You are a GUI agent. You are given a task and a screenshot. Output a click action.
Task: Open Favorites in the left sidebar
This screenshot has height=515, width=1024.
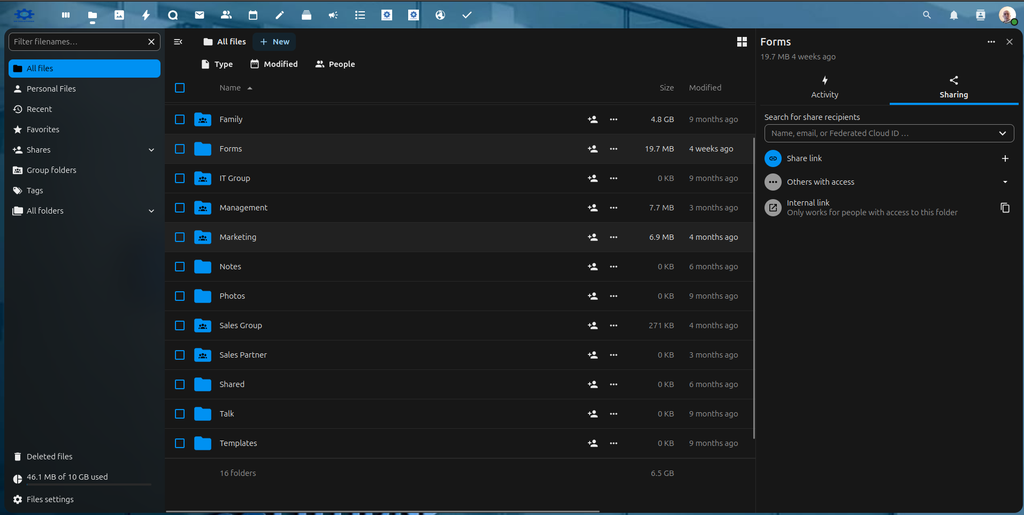pyautogui.click(x=42, y=129)
